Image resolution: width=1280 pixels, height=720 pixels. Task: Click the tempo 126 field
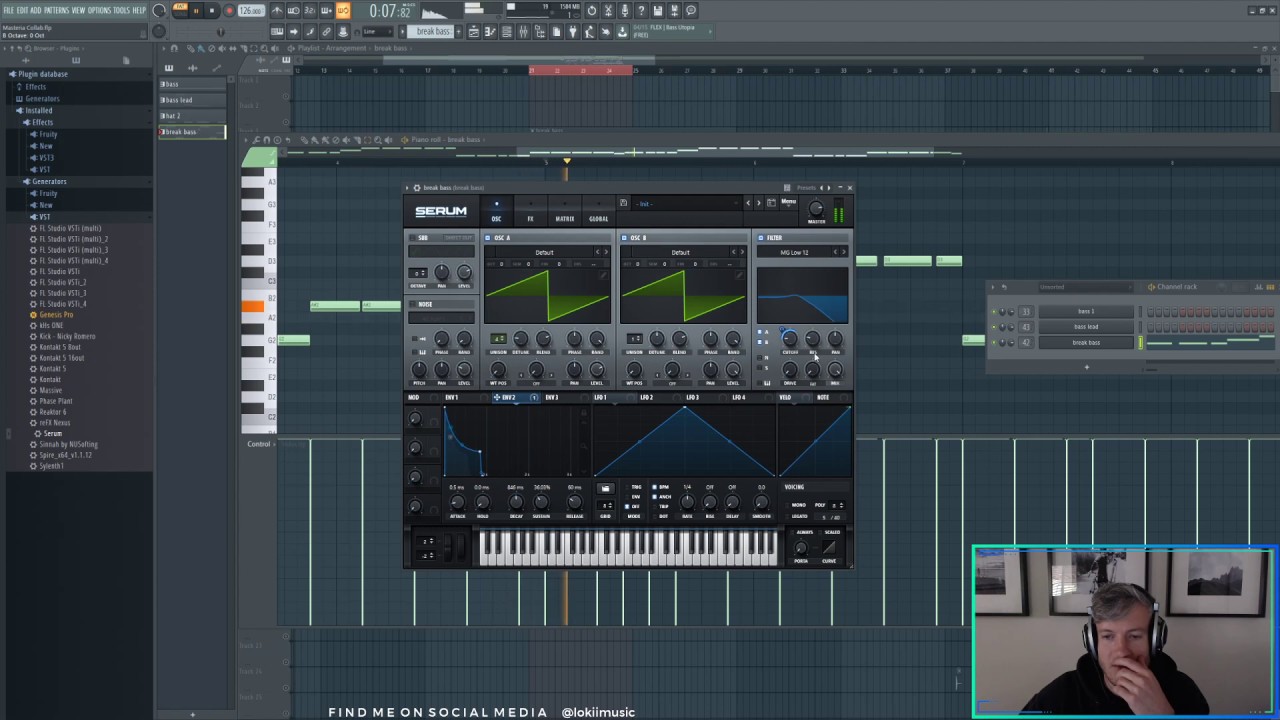(251, 10)
